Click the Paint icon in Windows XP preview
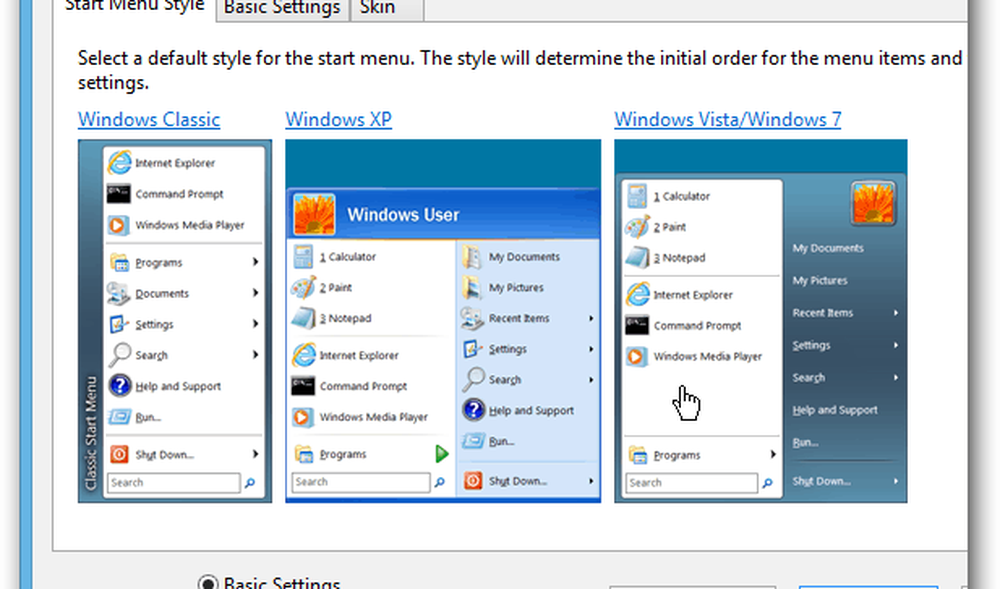1000x589 pixels. pos(303,287)
